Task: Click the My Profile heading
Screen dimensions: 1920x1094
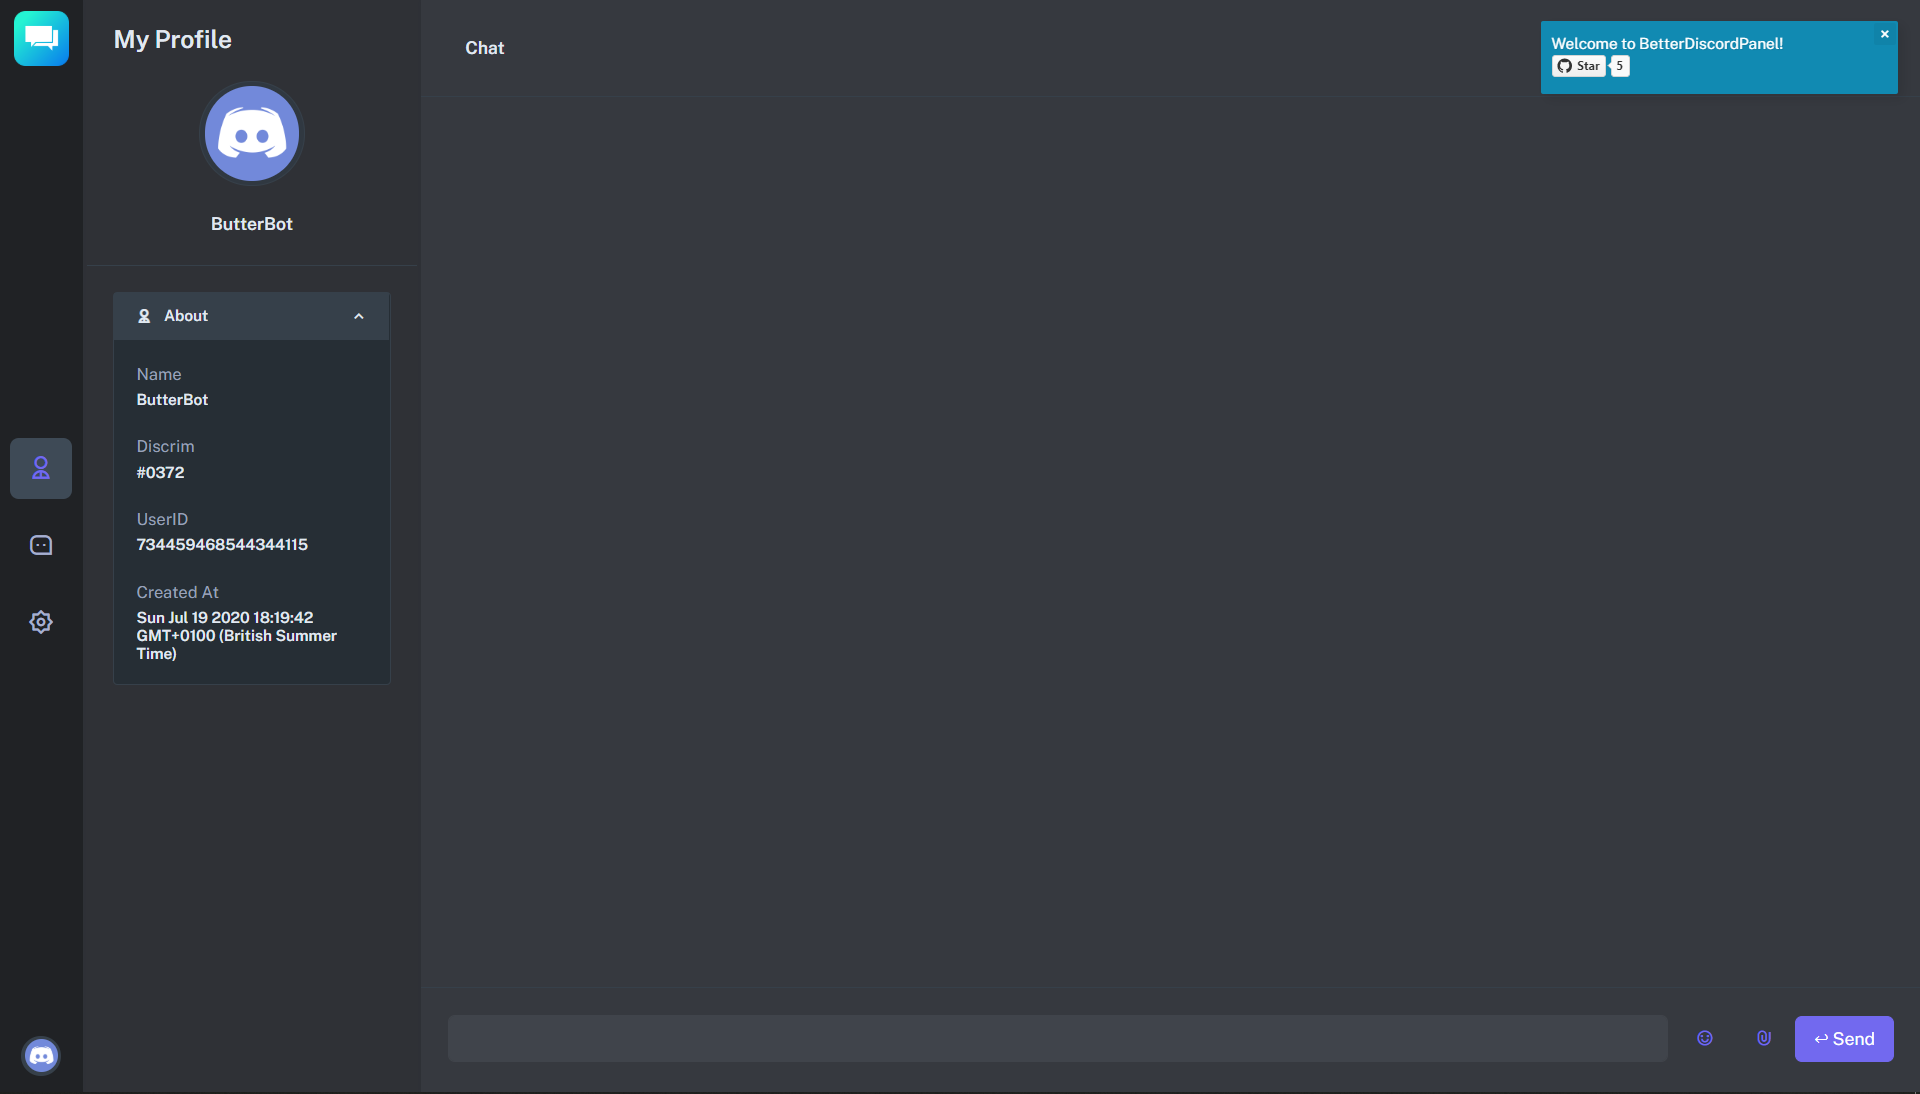Action: [x=173, y=39]
